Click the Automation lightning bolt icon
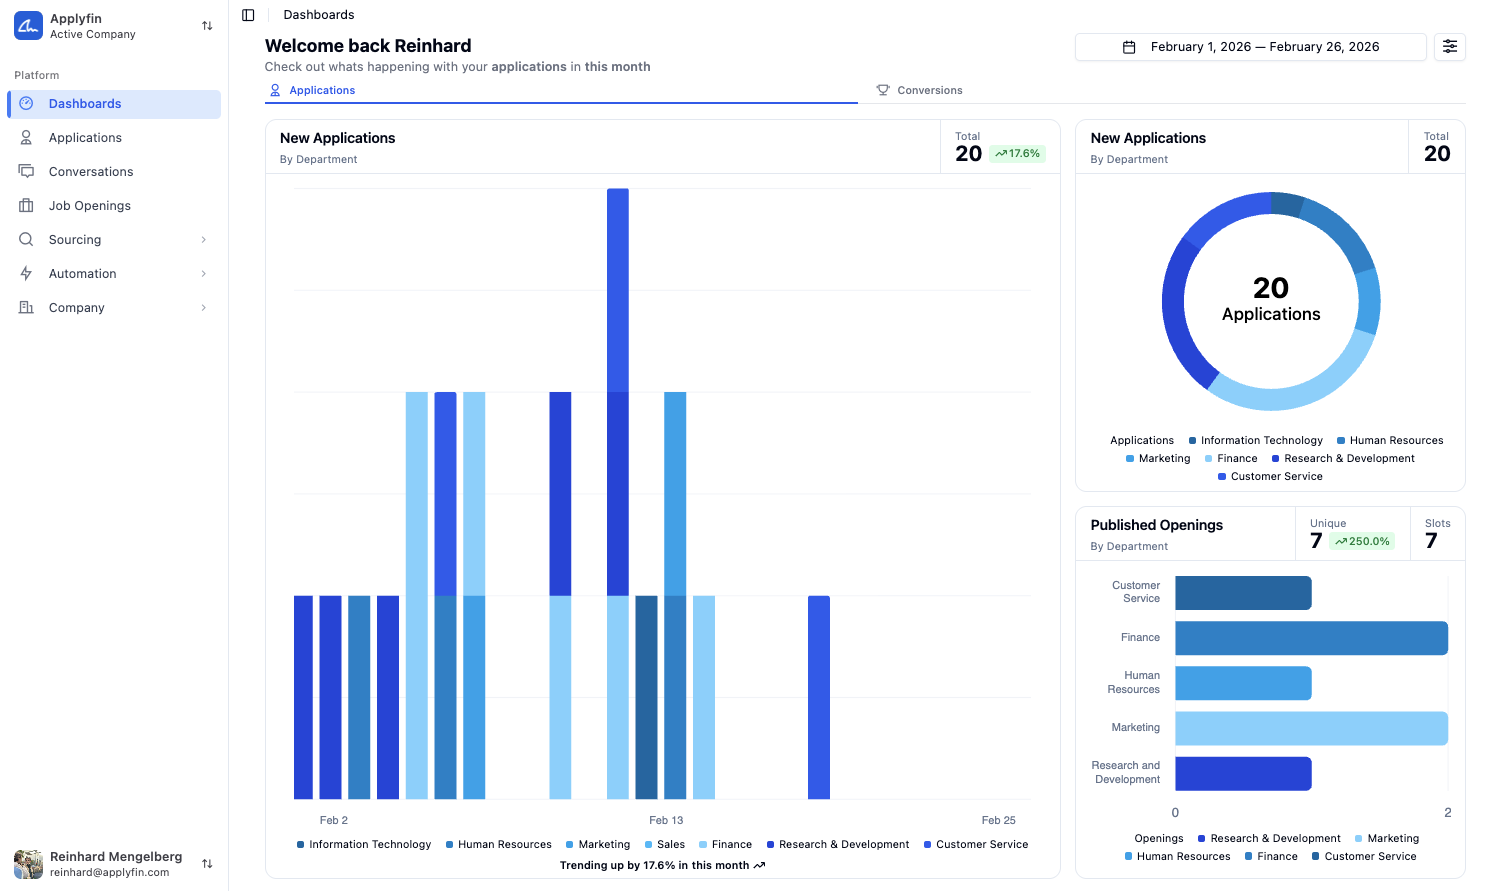 coord(27,274)
